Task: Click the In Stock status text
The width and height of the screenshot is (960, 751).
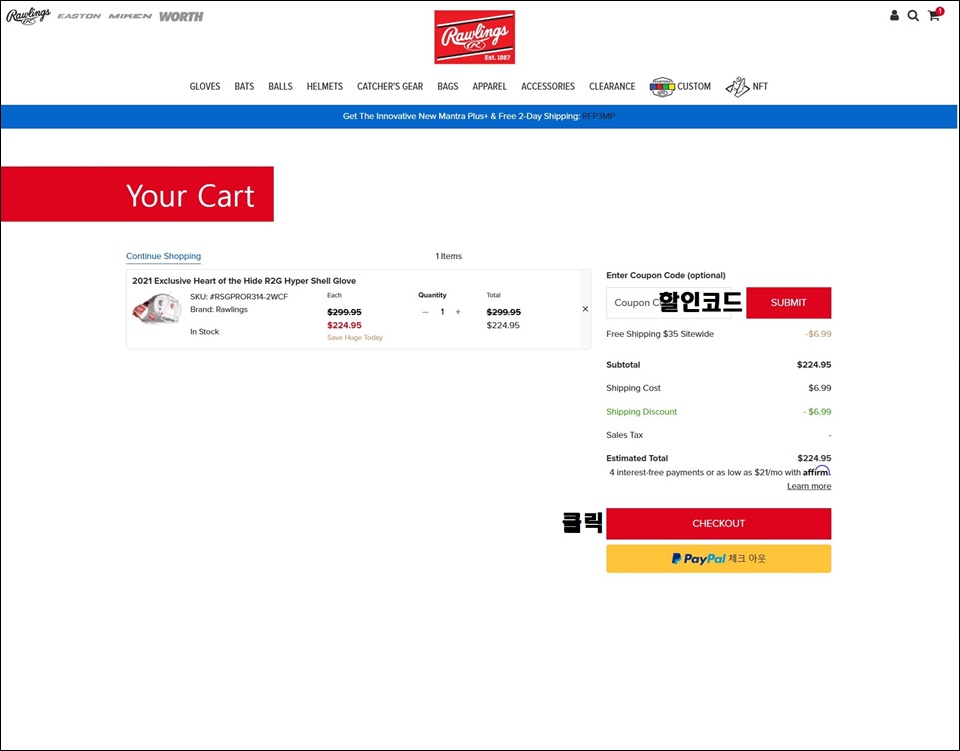Action: (x=204, y=332)
